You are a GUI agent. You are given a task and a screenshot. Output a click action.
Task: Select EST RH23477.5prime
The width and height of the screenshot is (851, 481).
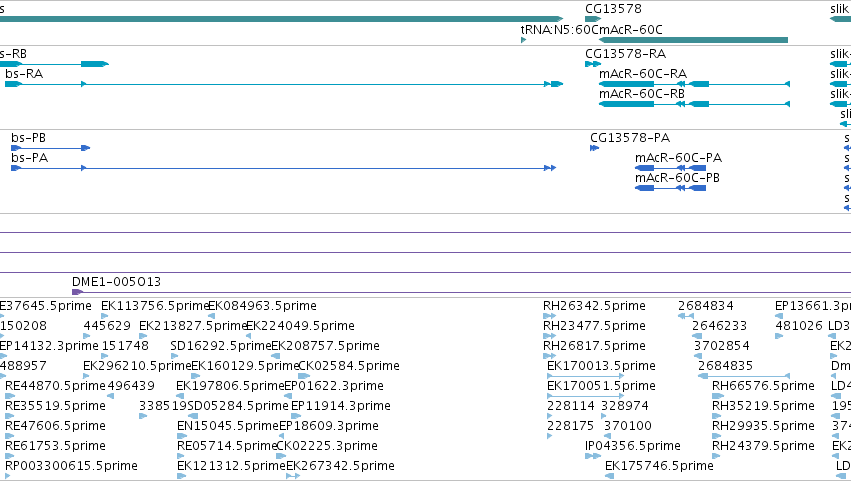click(x=594, y=326)
